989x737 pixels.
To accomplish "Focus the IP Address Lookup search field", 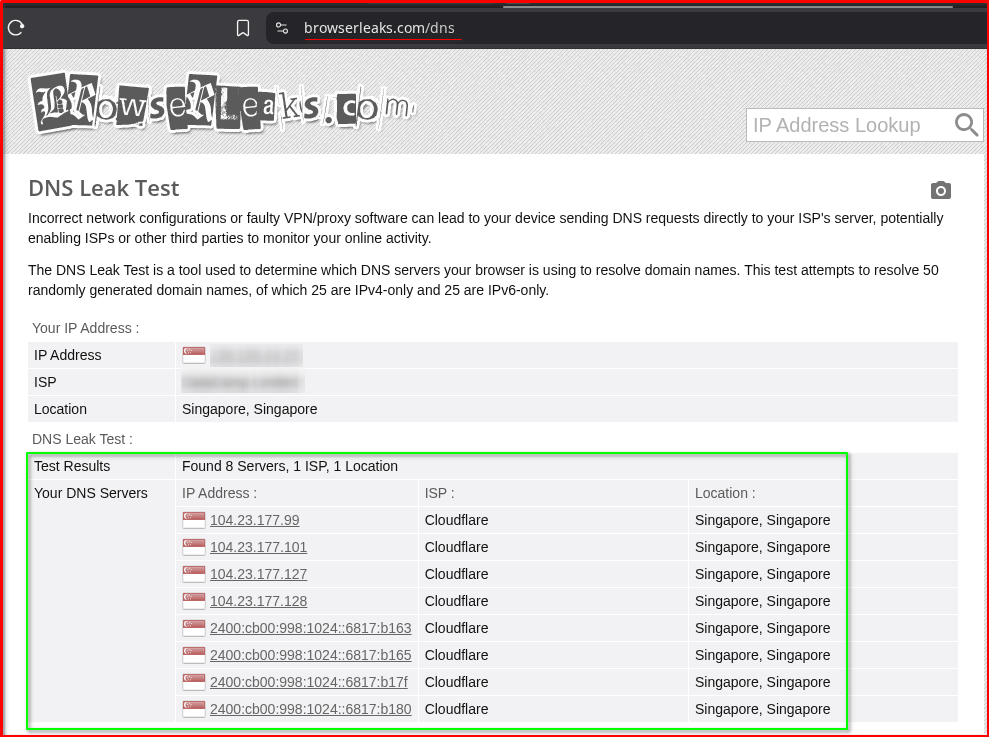I will pyautogui.click(x=848, y=125).
